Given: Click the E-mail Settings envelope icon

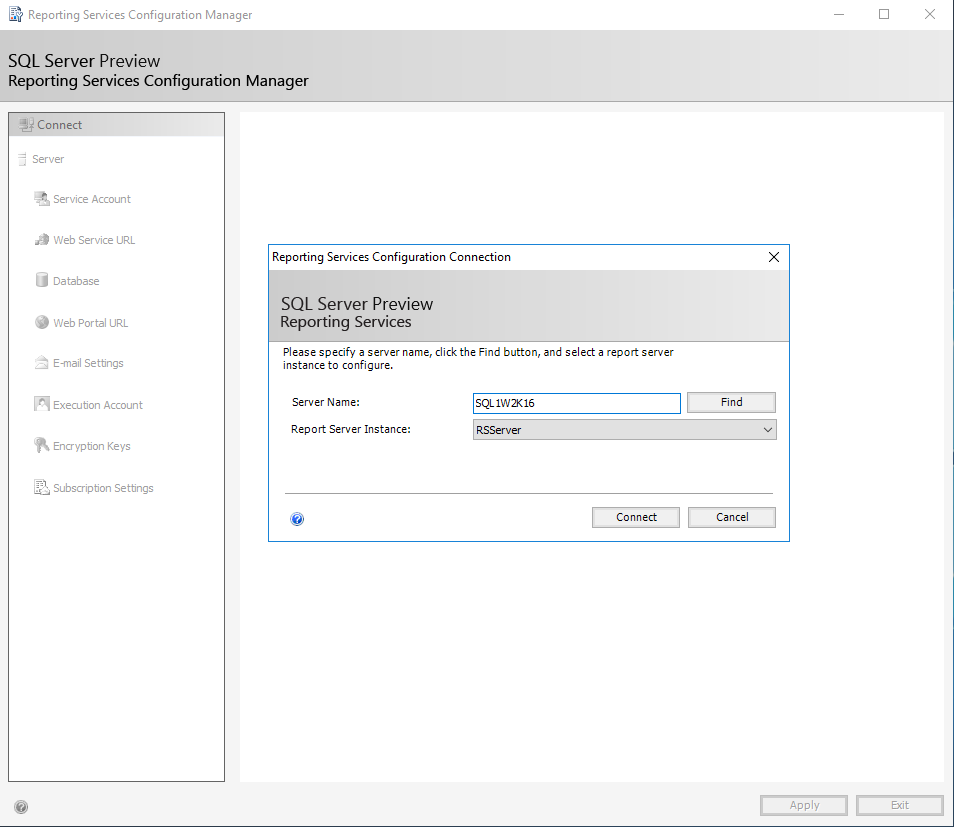Looking at the screenshot, I should click(x=41, y=363).
